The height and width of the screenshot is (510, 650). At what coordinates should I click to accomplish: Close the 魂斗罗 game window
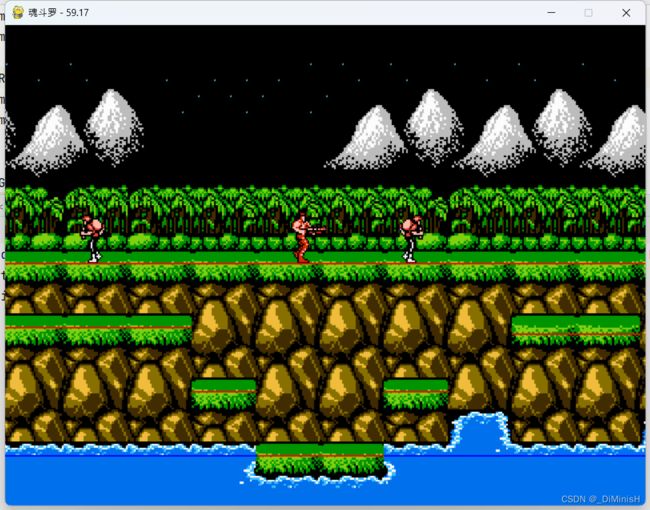point(626,12)
